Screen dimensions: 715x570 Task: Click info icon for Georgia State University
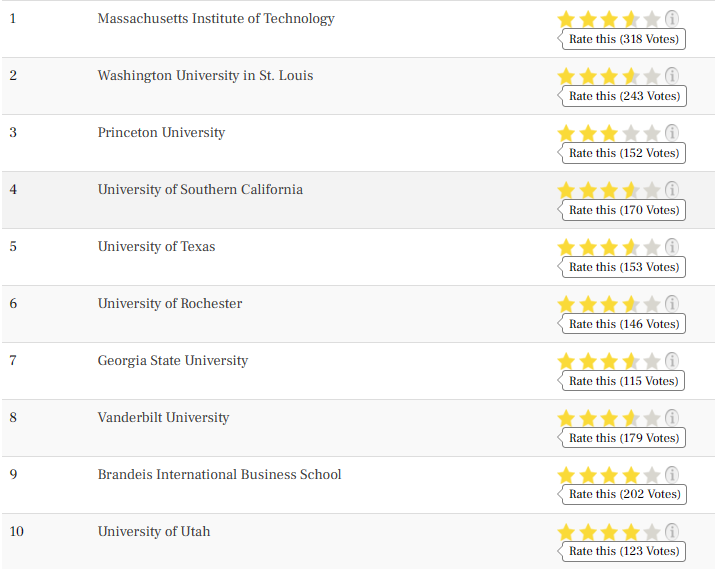(x=672, y=361)
